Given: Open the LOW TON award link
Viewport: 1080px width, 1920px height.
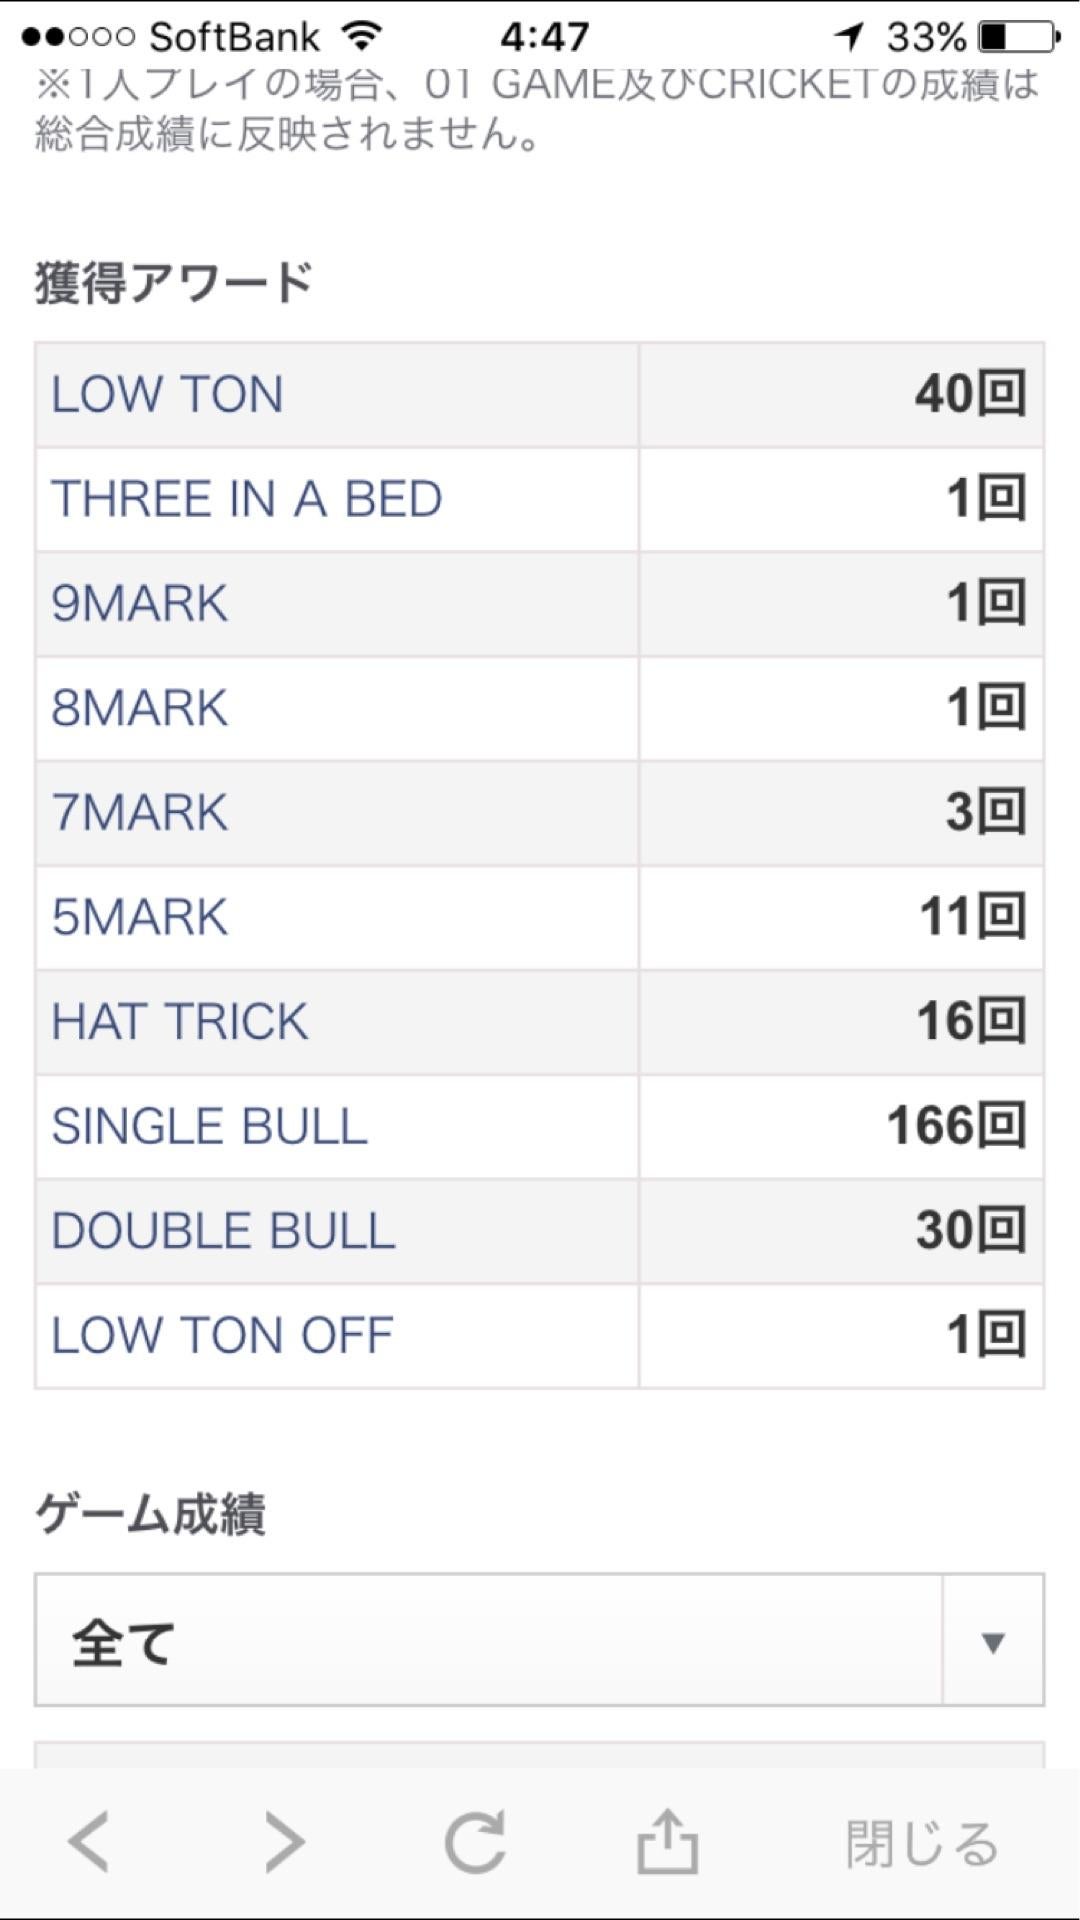Looking at the screenshot, I should coord(168,394).
